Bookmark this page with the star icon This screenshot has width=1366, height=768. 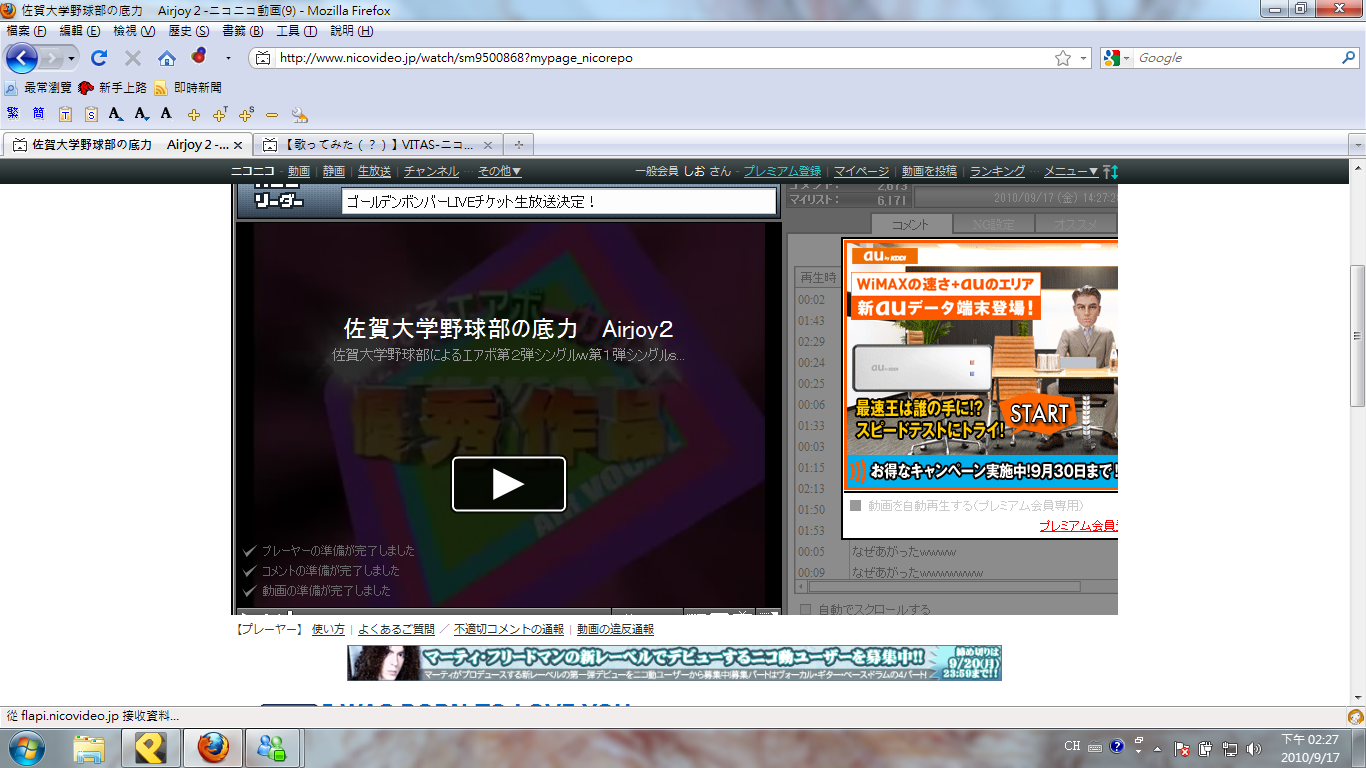pos(1063,58)
